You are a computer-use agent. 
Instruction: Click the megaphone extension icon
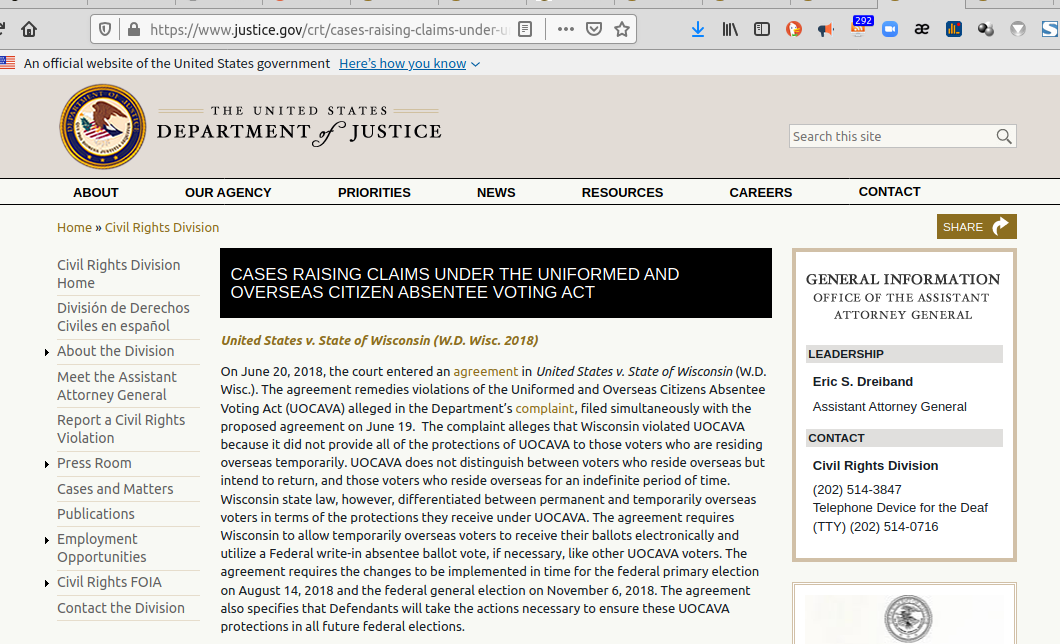[825, 30]
